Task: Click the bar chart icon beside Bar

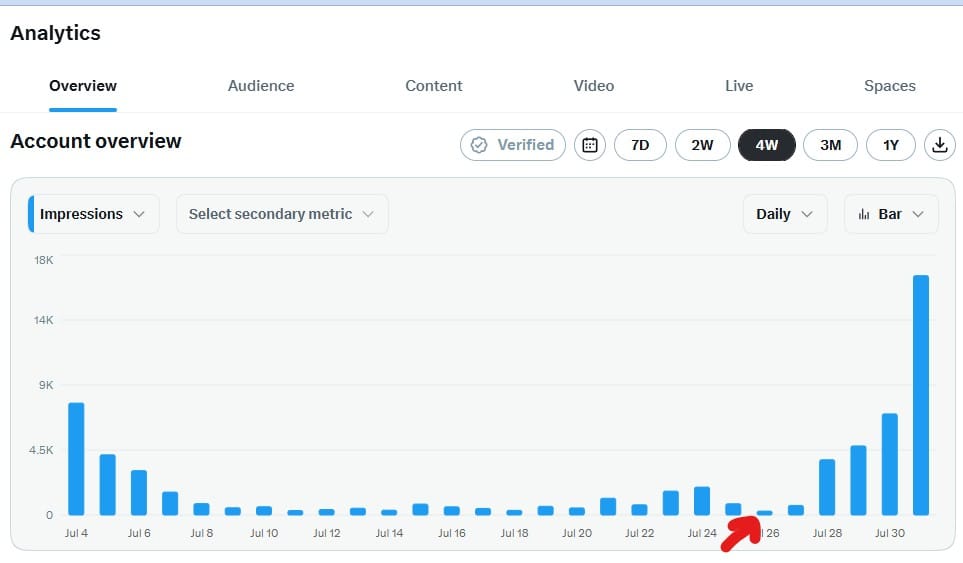Action: [x=864, y=214]
